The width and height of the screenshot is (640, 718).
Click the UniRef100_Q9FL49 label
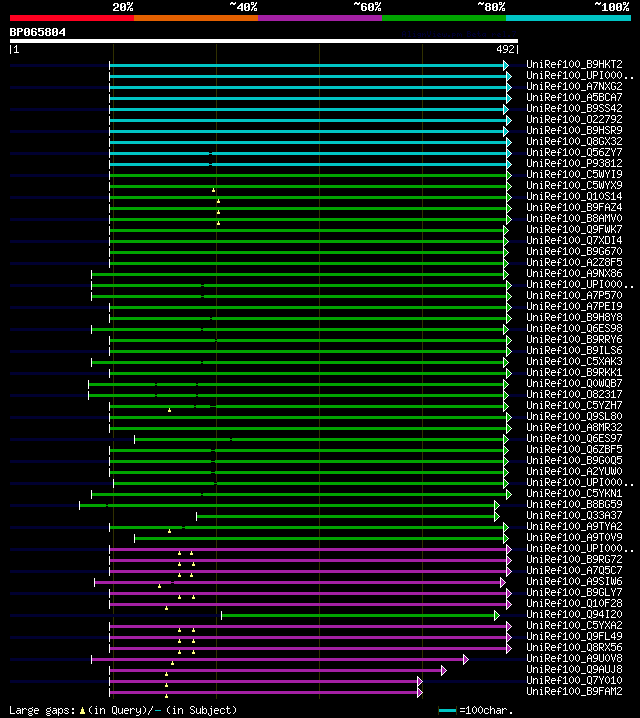574,636
